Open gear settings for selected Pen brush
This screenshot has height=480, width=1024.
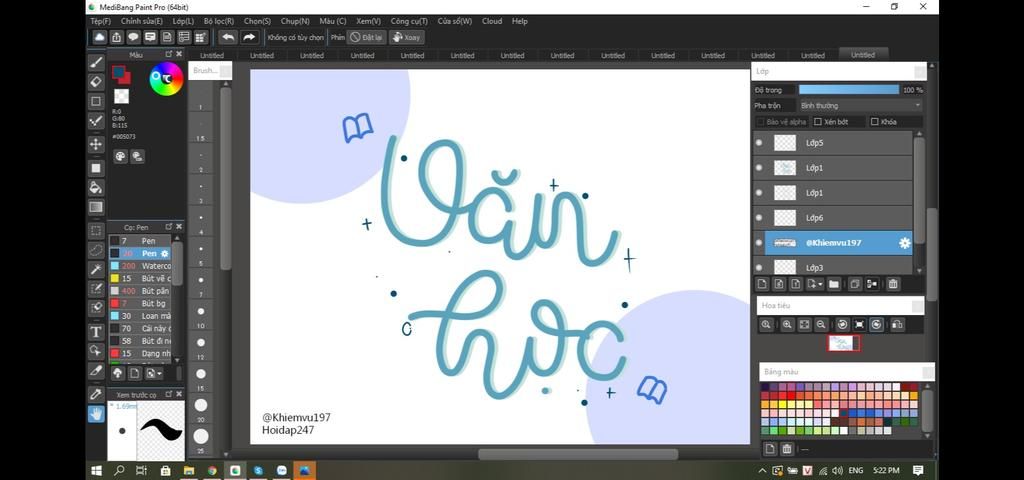click(165, 253)
